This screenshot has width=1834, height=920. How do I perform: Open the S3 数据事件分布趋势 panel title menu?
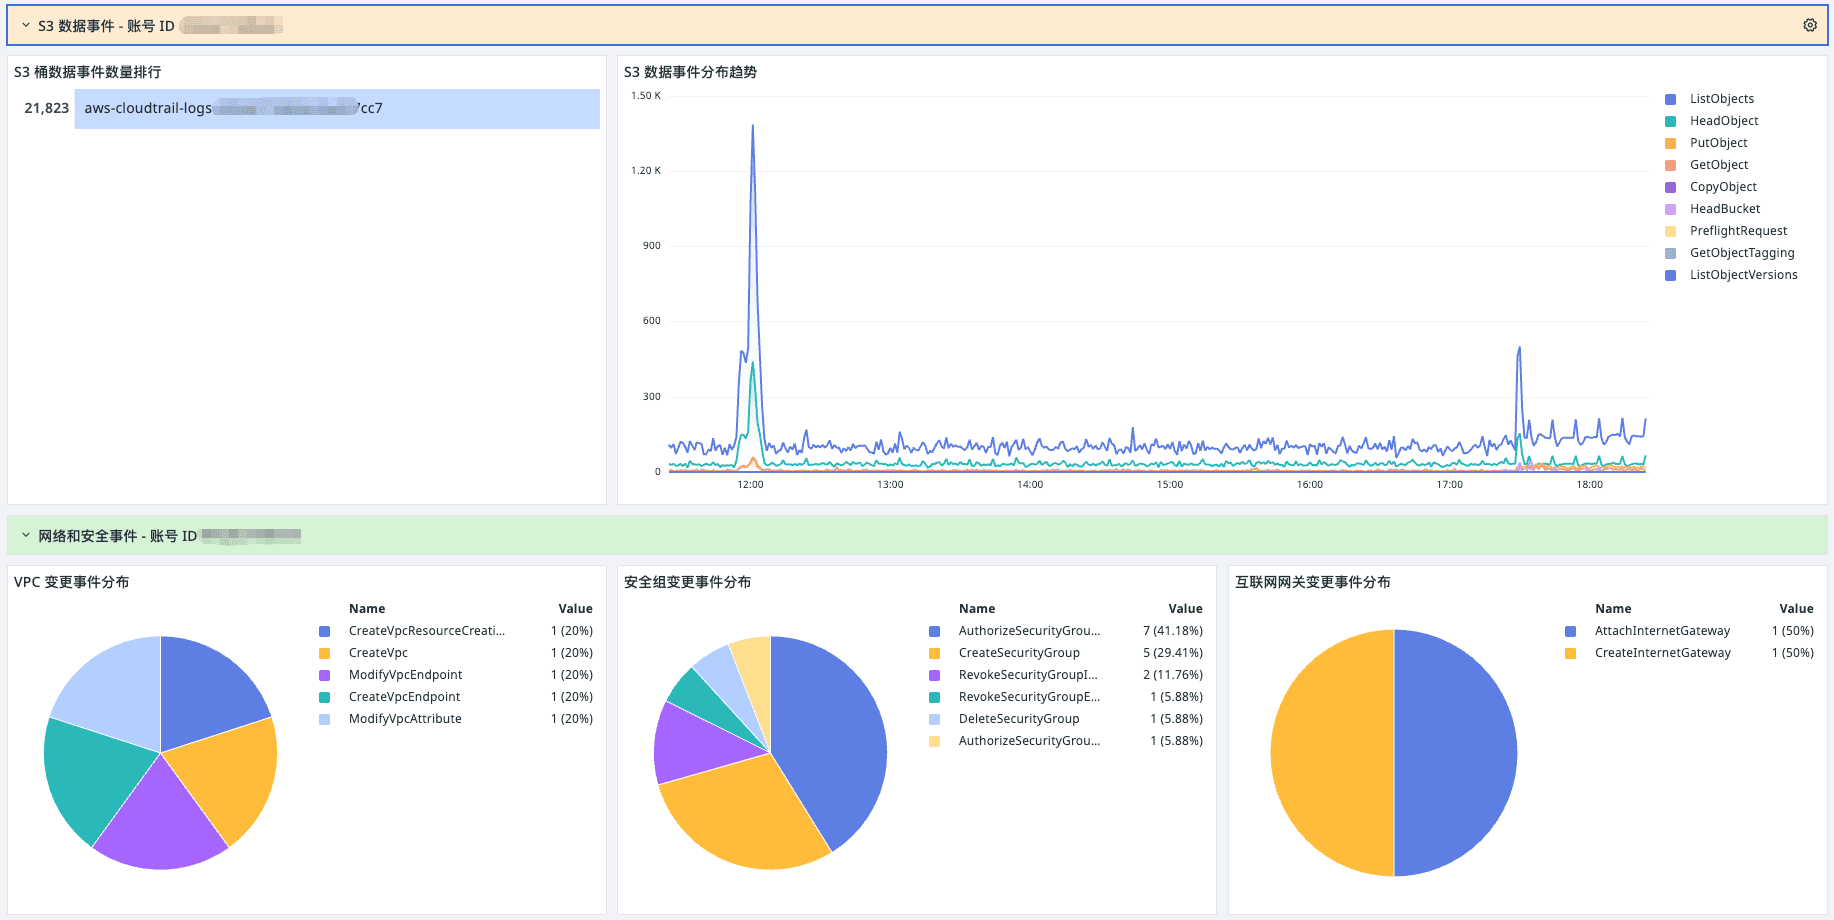tap(690, 72)
